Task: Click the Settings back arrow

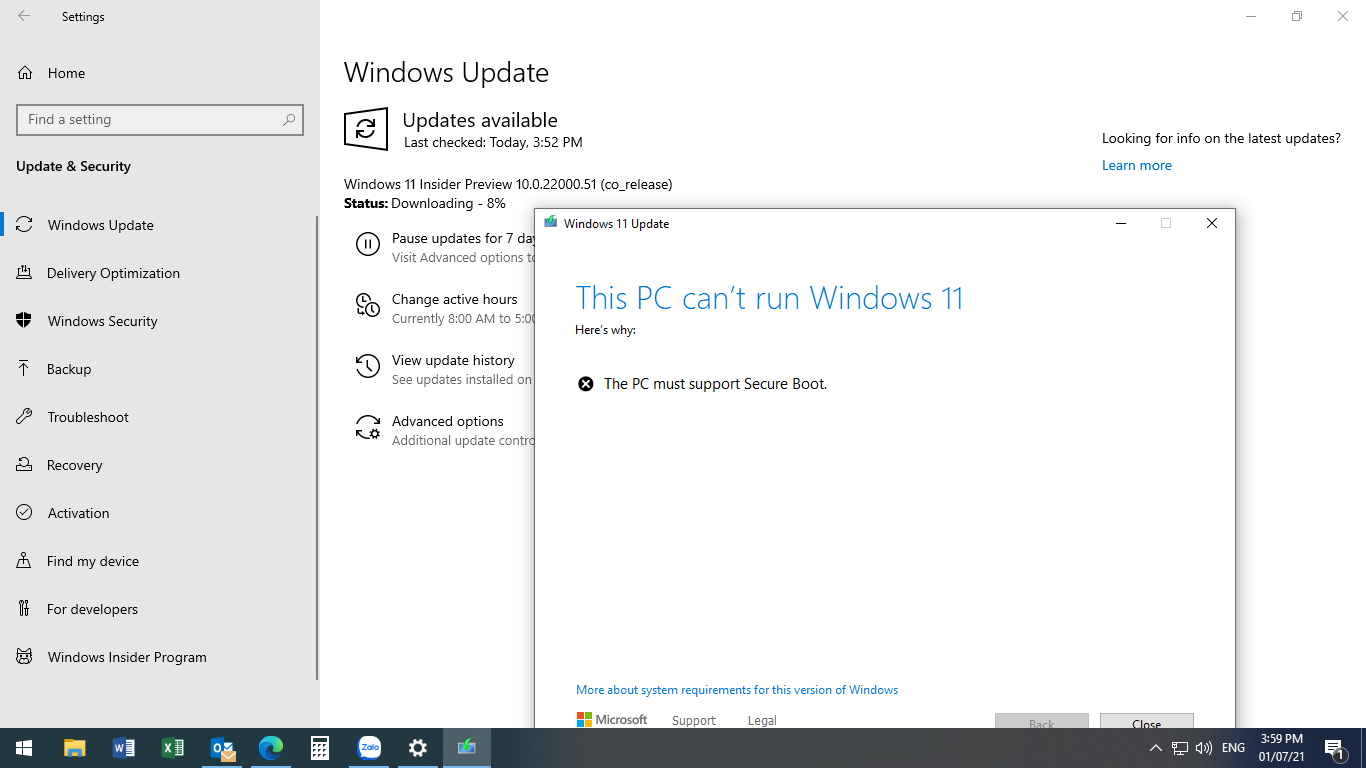Action: click(x=24, y=16)
